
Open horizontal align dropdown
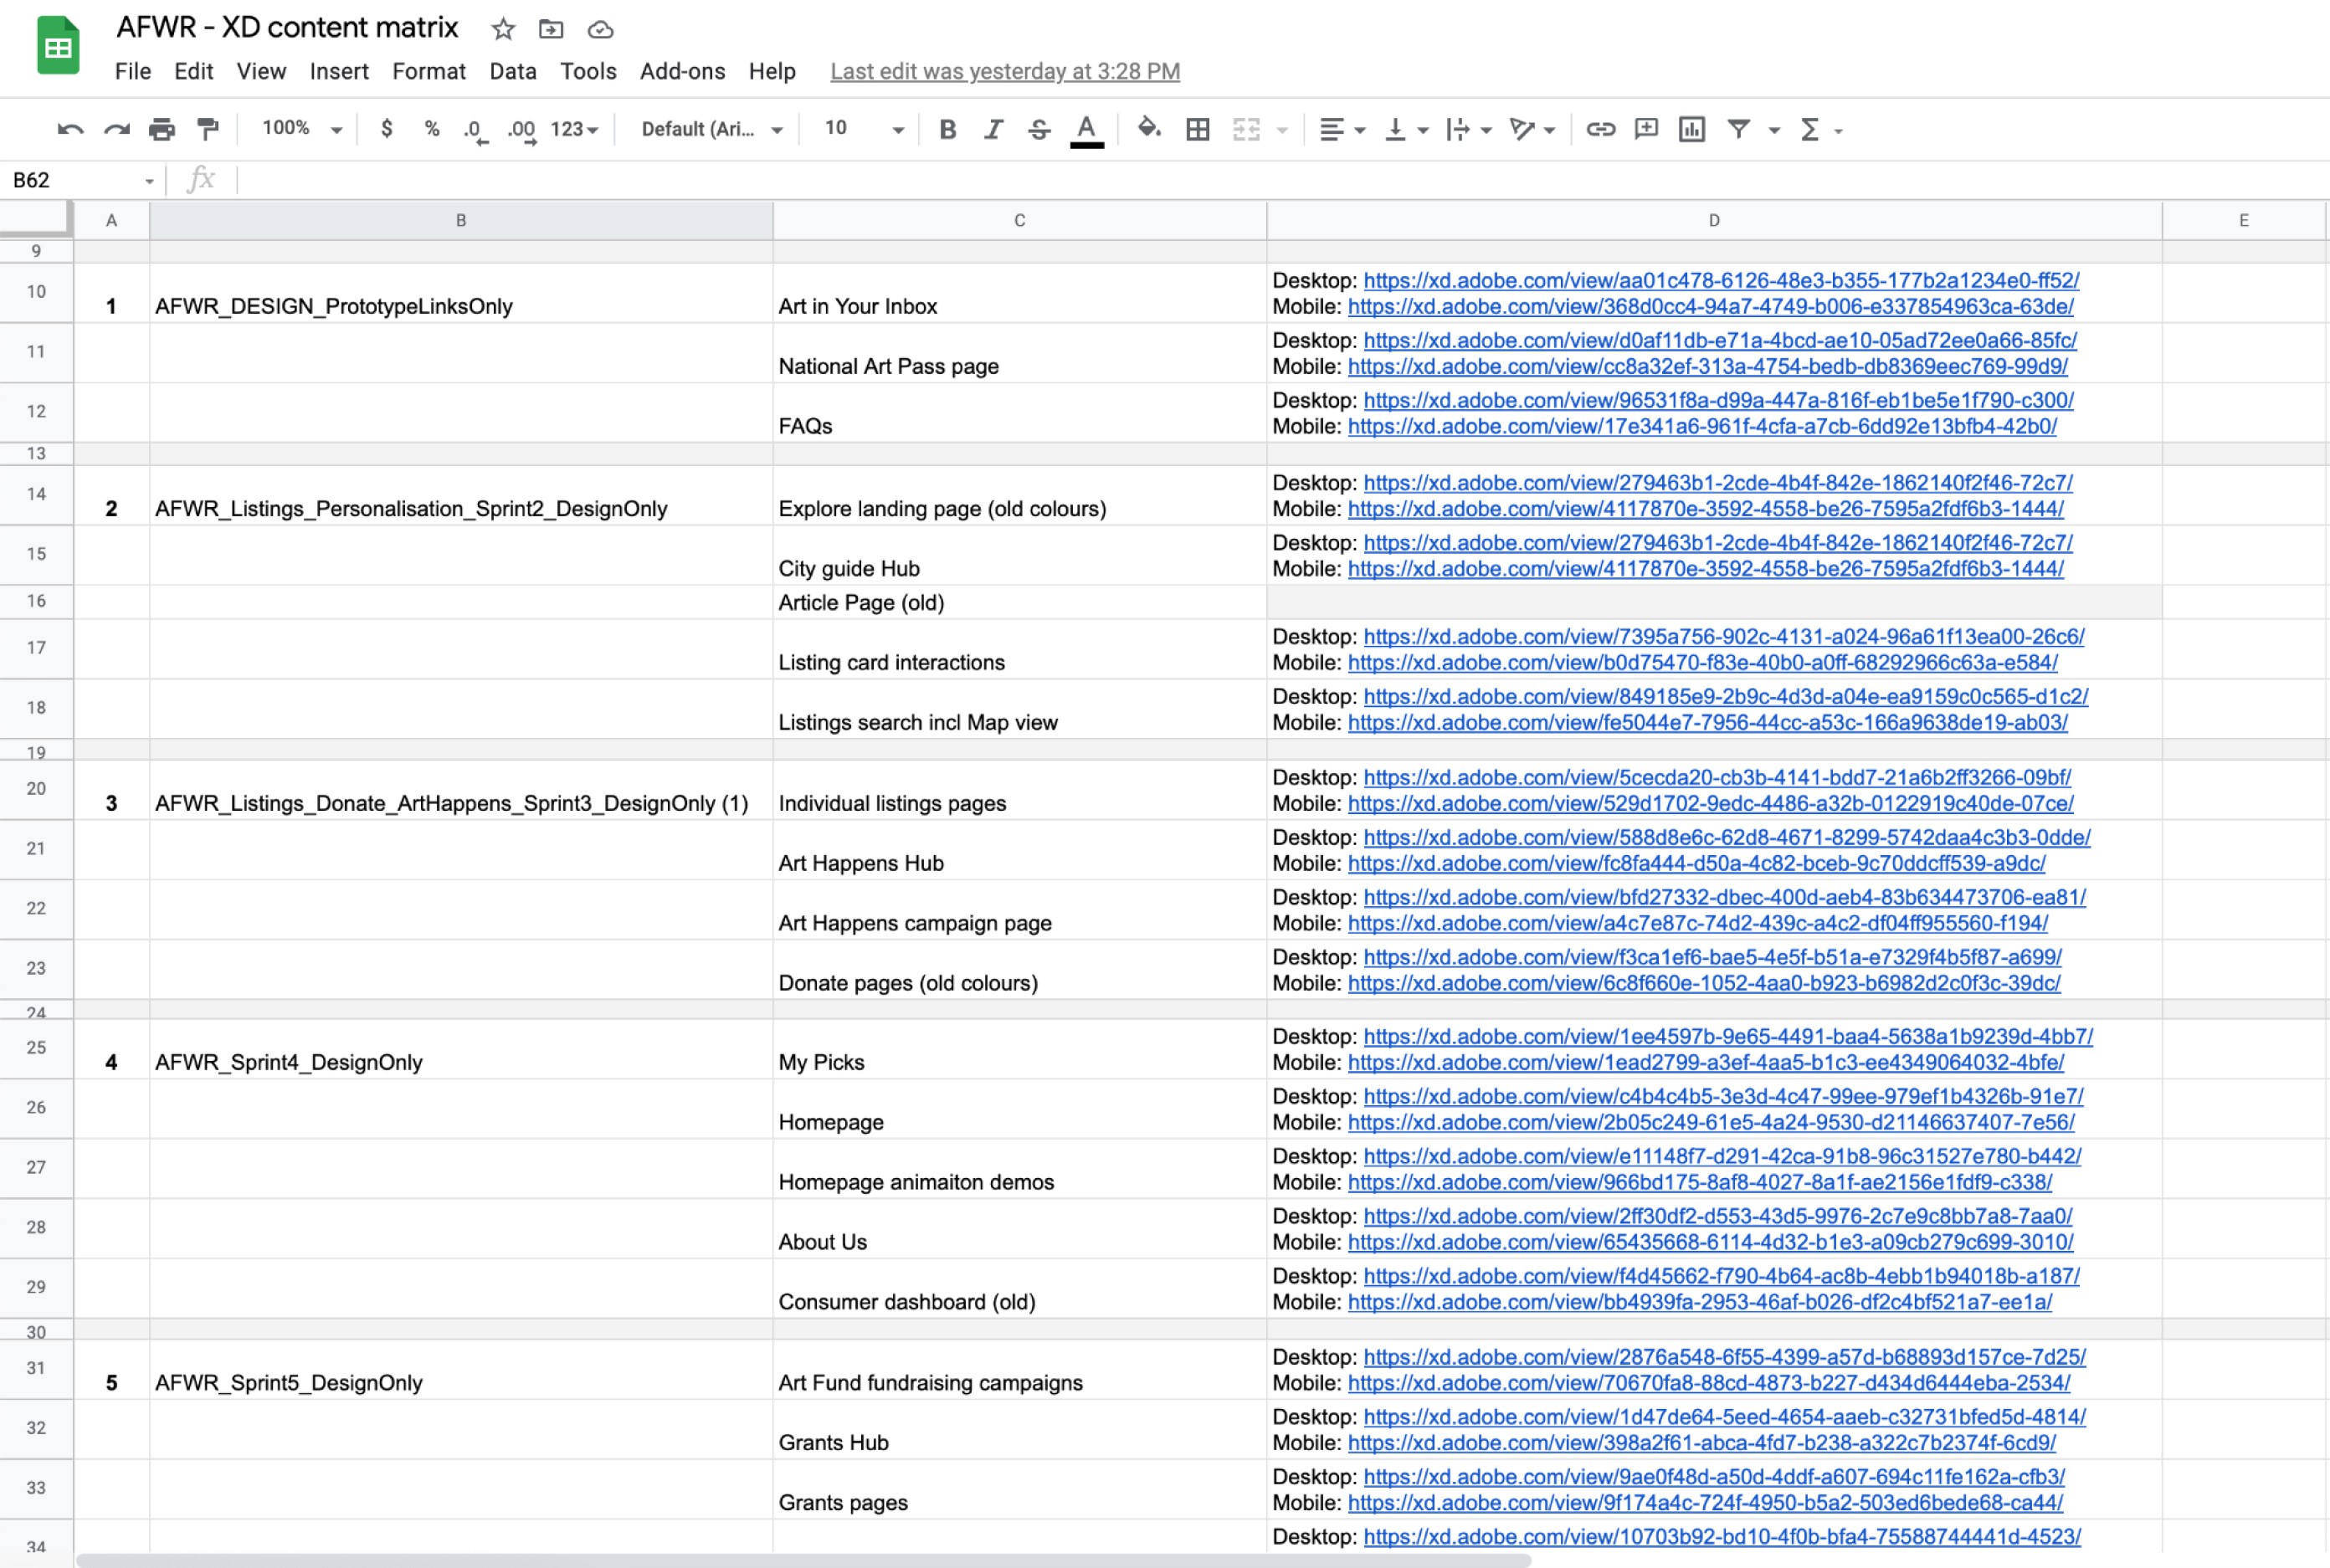coord(1342,129)
